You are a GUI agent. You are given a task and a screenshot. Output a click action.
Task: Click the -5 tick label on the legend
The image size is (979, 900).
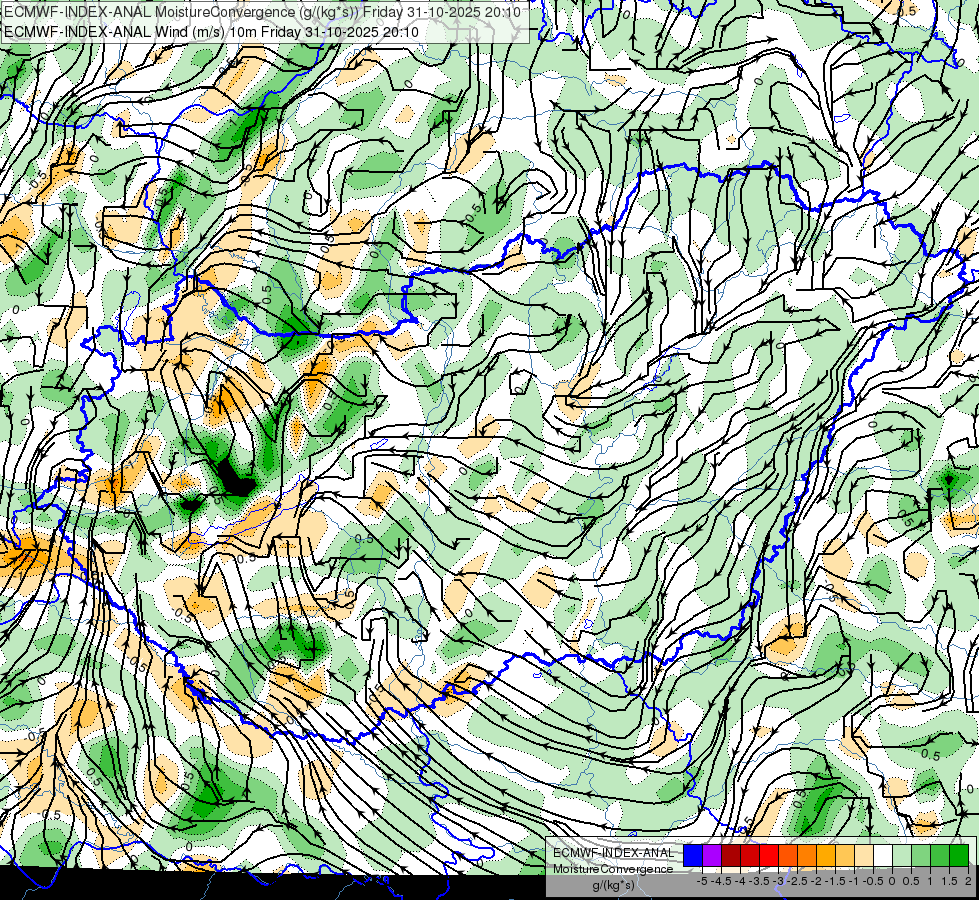702,881
